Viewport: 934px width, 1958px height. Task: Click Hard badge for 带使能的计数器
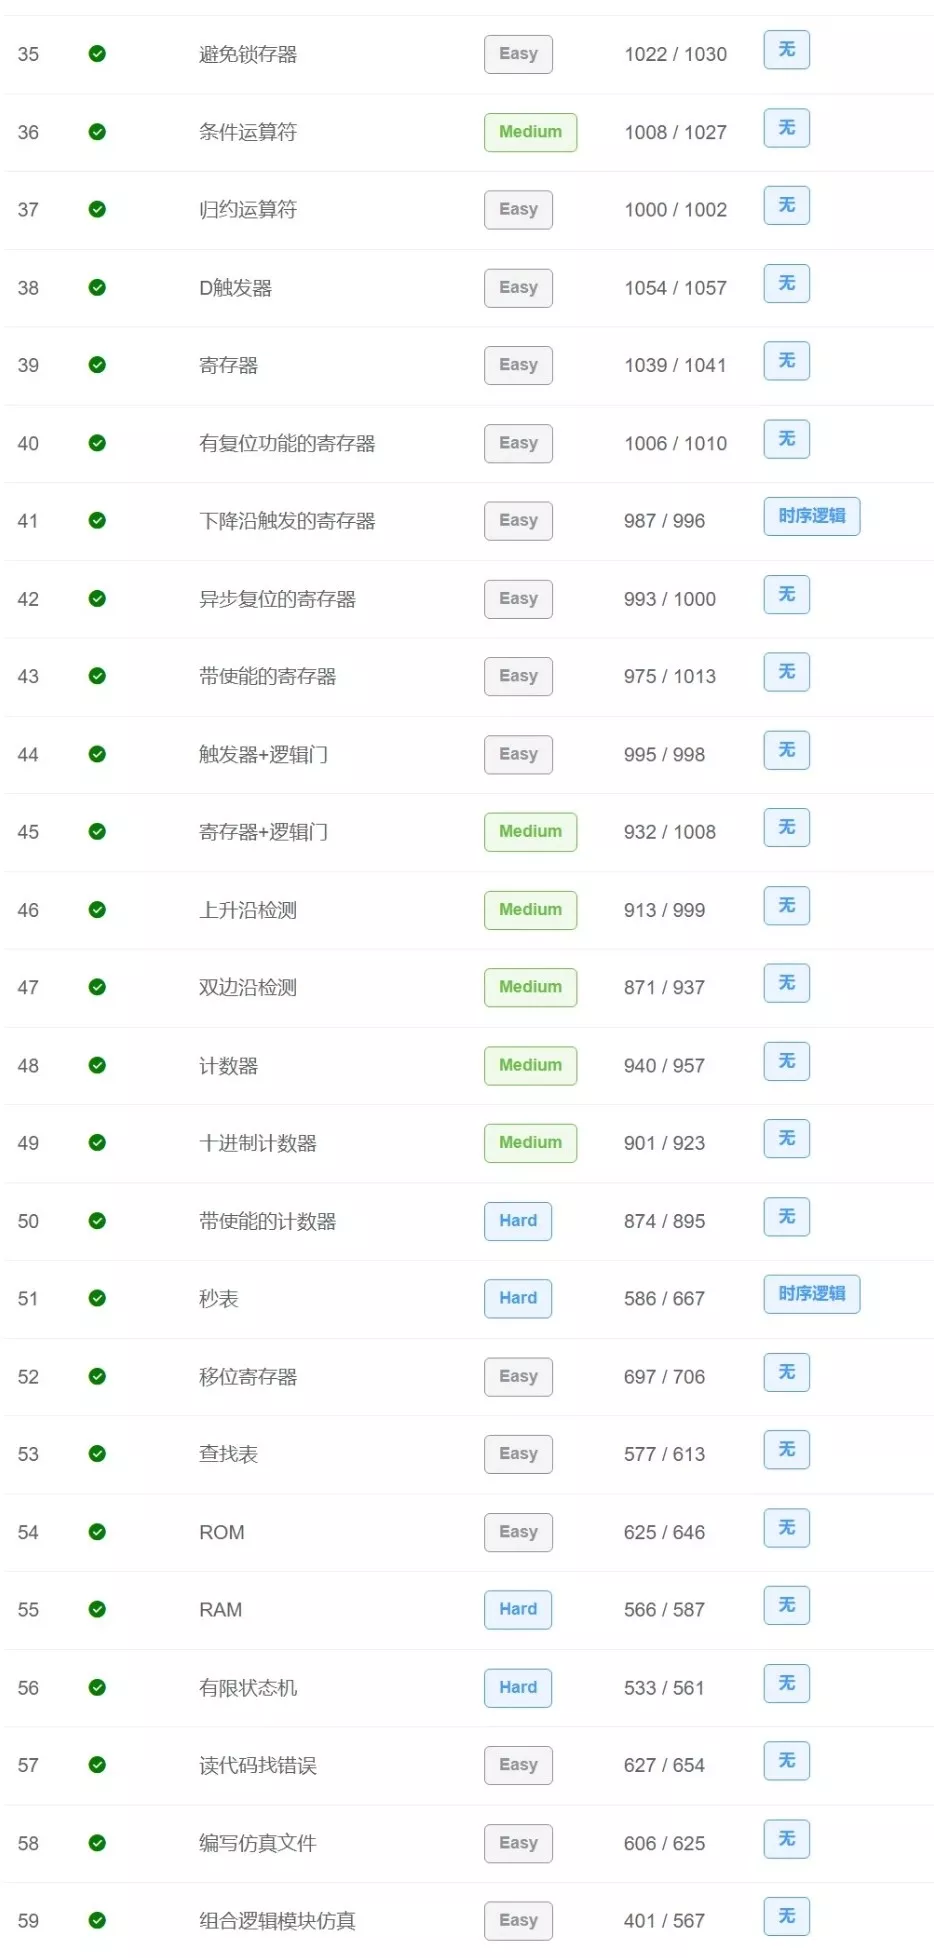point(518,1221)
